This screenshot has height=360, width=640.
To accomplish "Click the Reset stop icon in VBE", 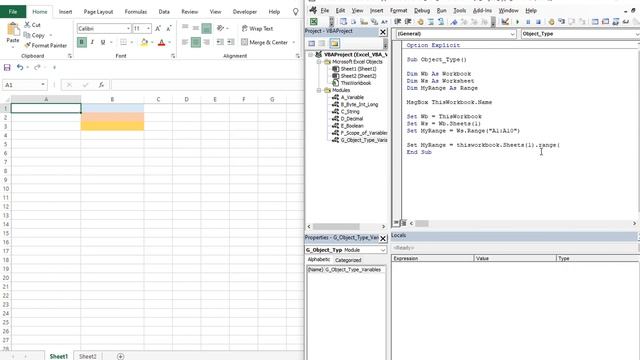I will click(538, 22).
